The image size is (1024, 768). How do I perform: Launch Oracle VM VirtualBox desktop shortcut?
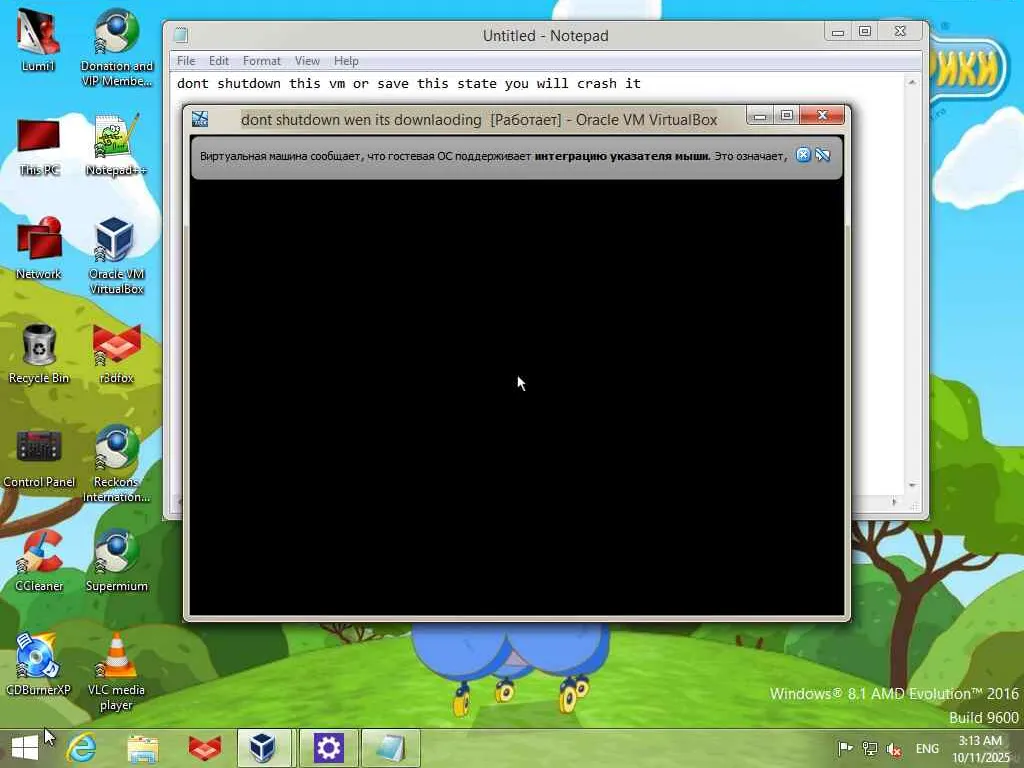coord(116,256)
